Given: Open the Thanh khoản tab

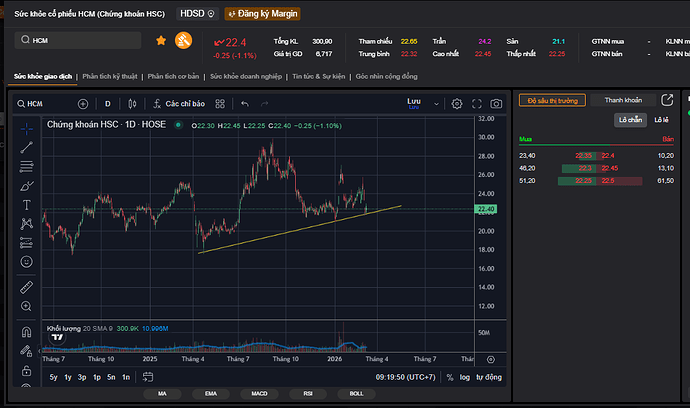Looking at the screenshot, I should [622, 100].
